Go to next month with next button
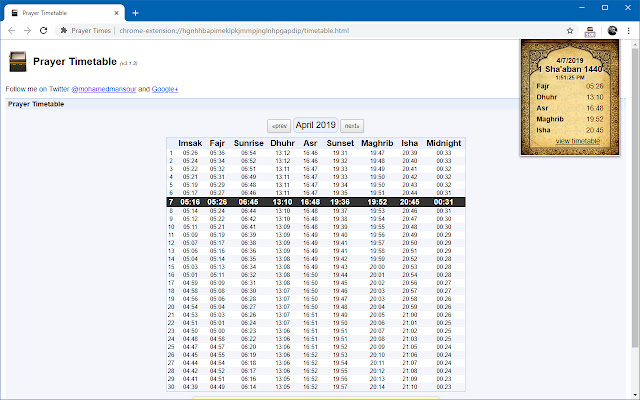 [351, 126]
